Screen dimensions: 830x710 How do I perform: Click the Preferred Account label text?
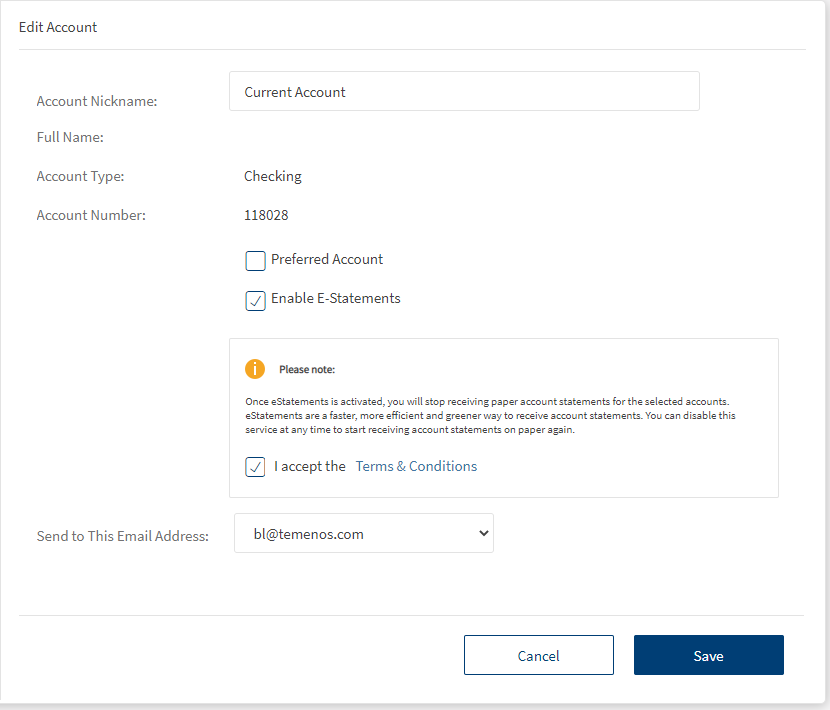(x=327, y=259)
